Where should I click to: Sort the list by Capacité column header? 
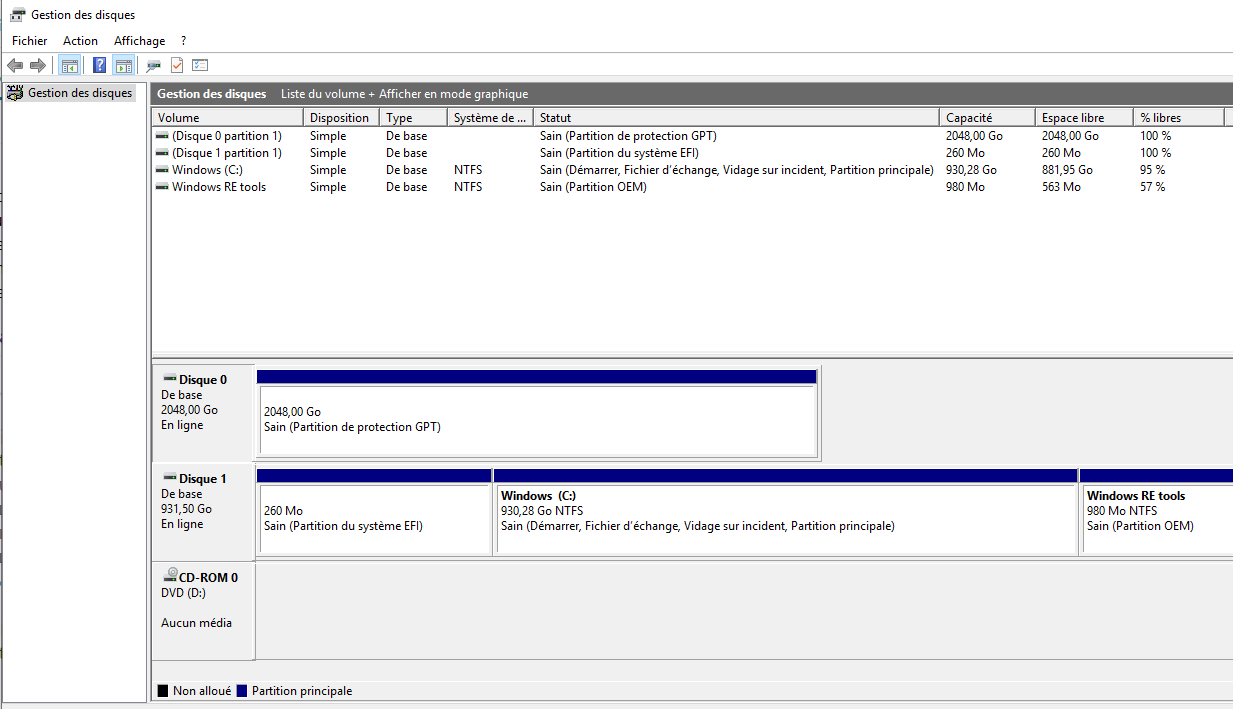969,118
